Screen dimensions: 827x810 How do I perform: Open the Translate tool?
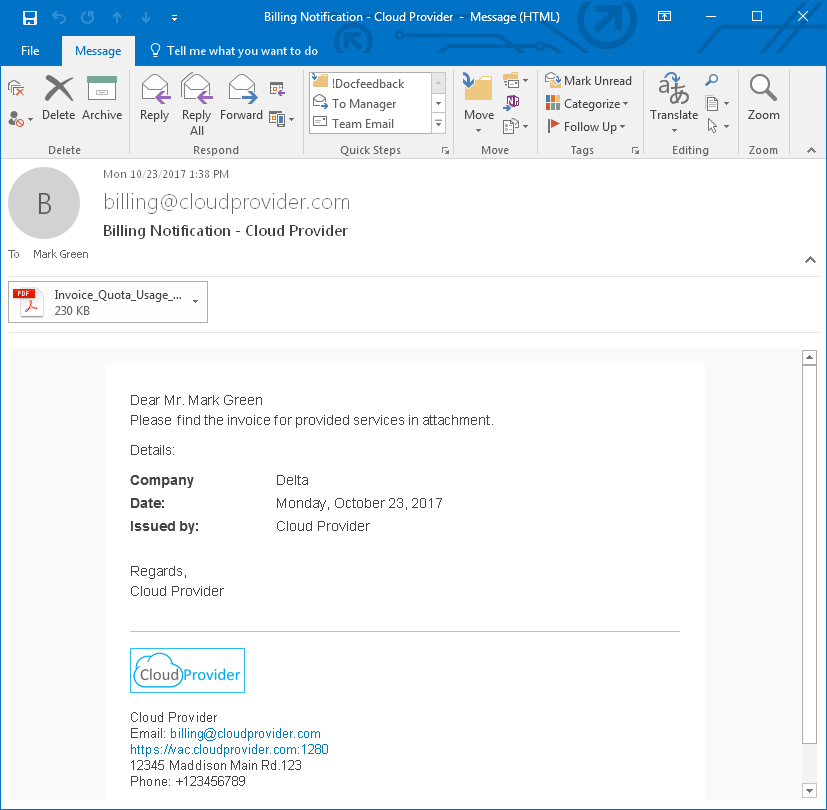(674, 98)
